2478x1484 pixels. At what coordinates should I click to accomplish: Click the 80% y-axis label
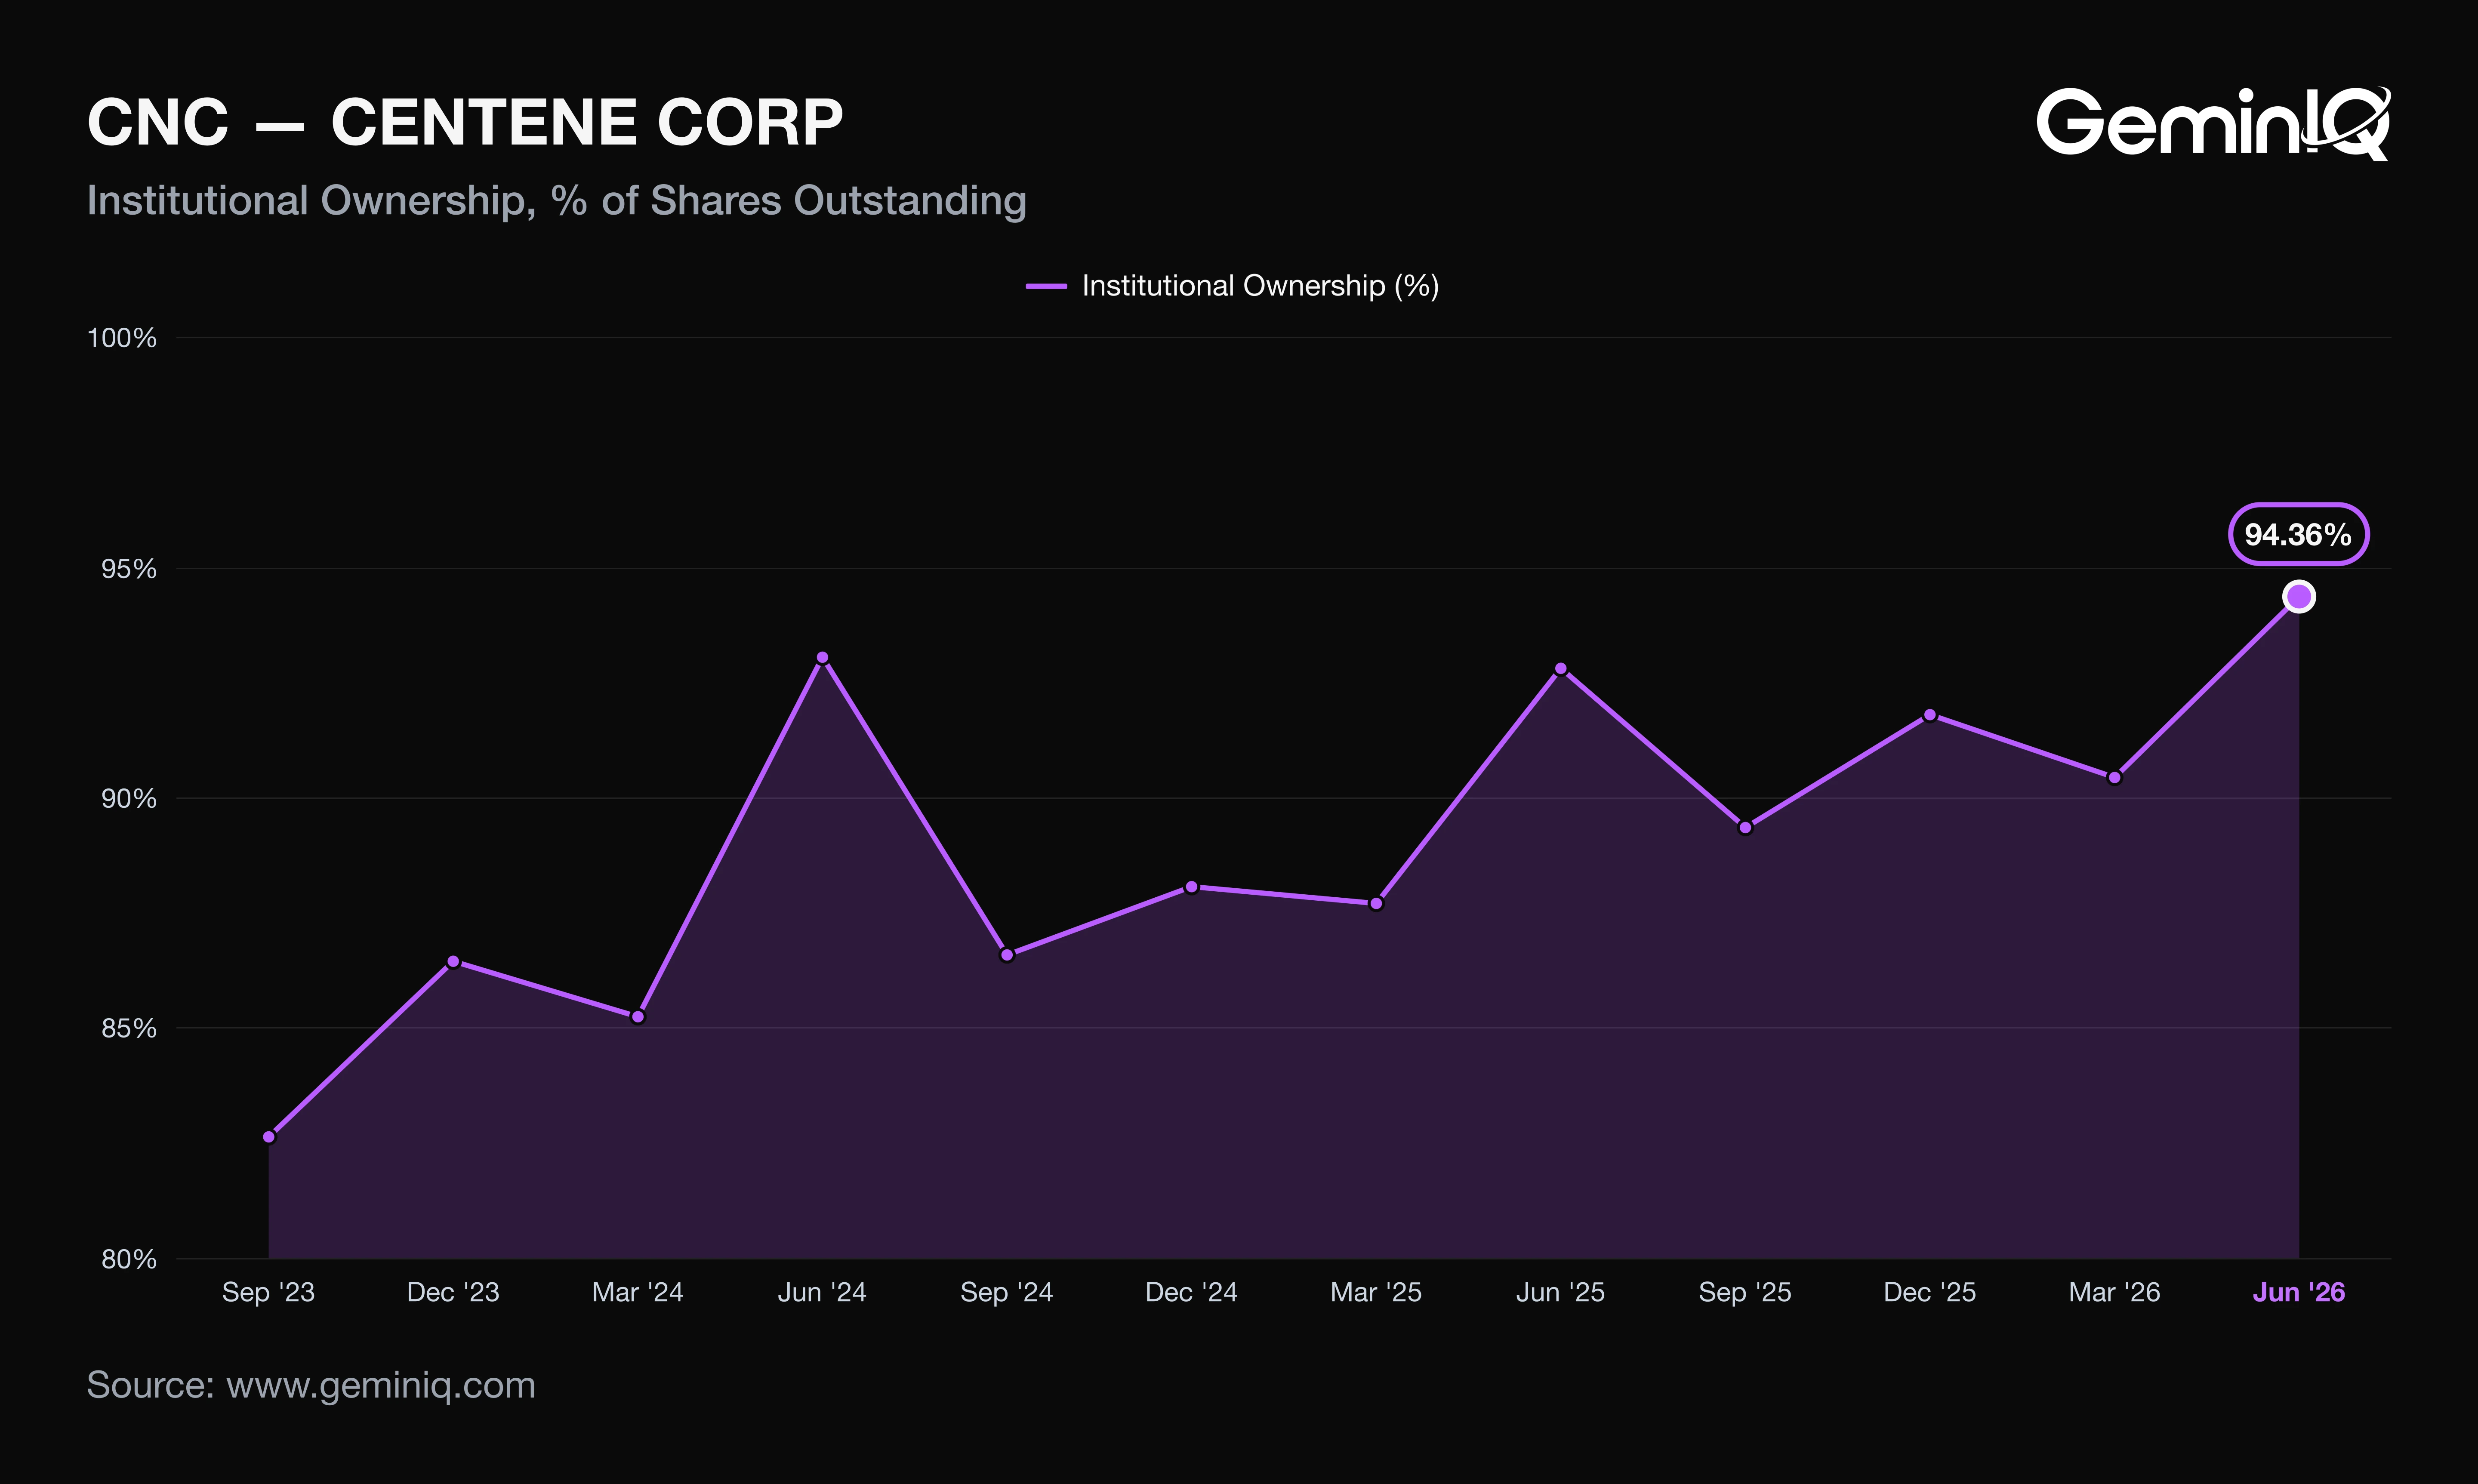(x=129, y=1260)
